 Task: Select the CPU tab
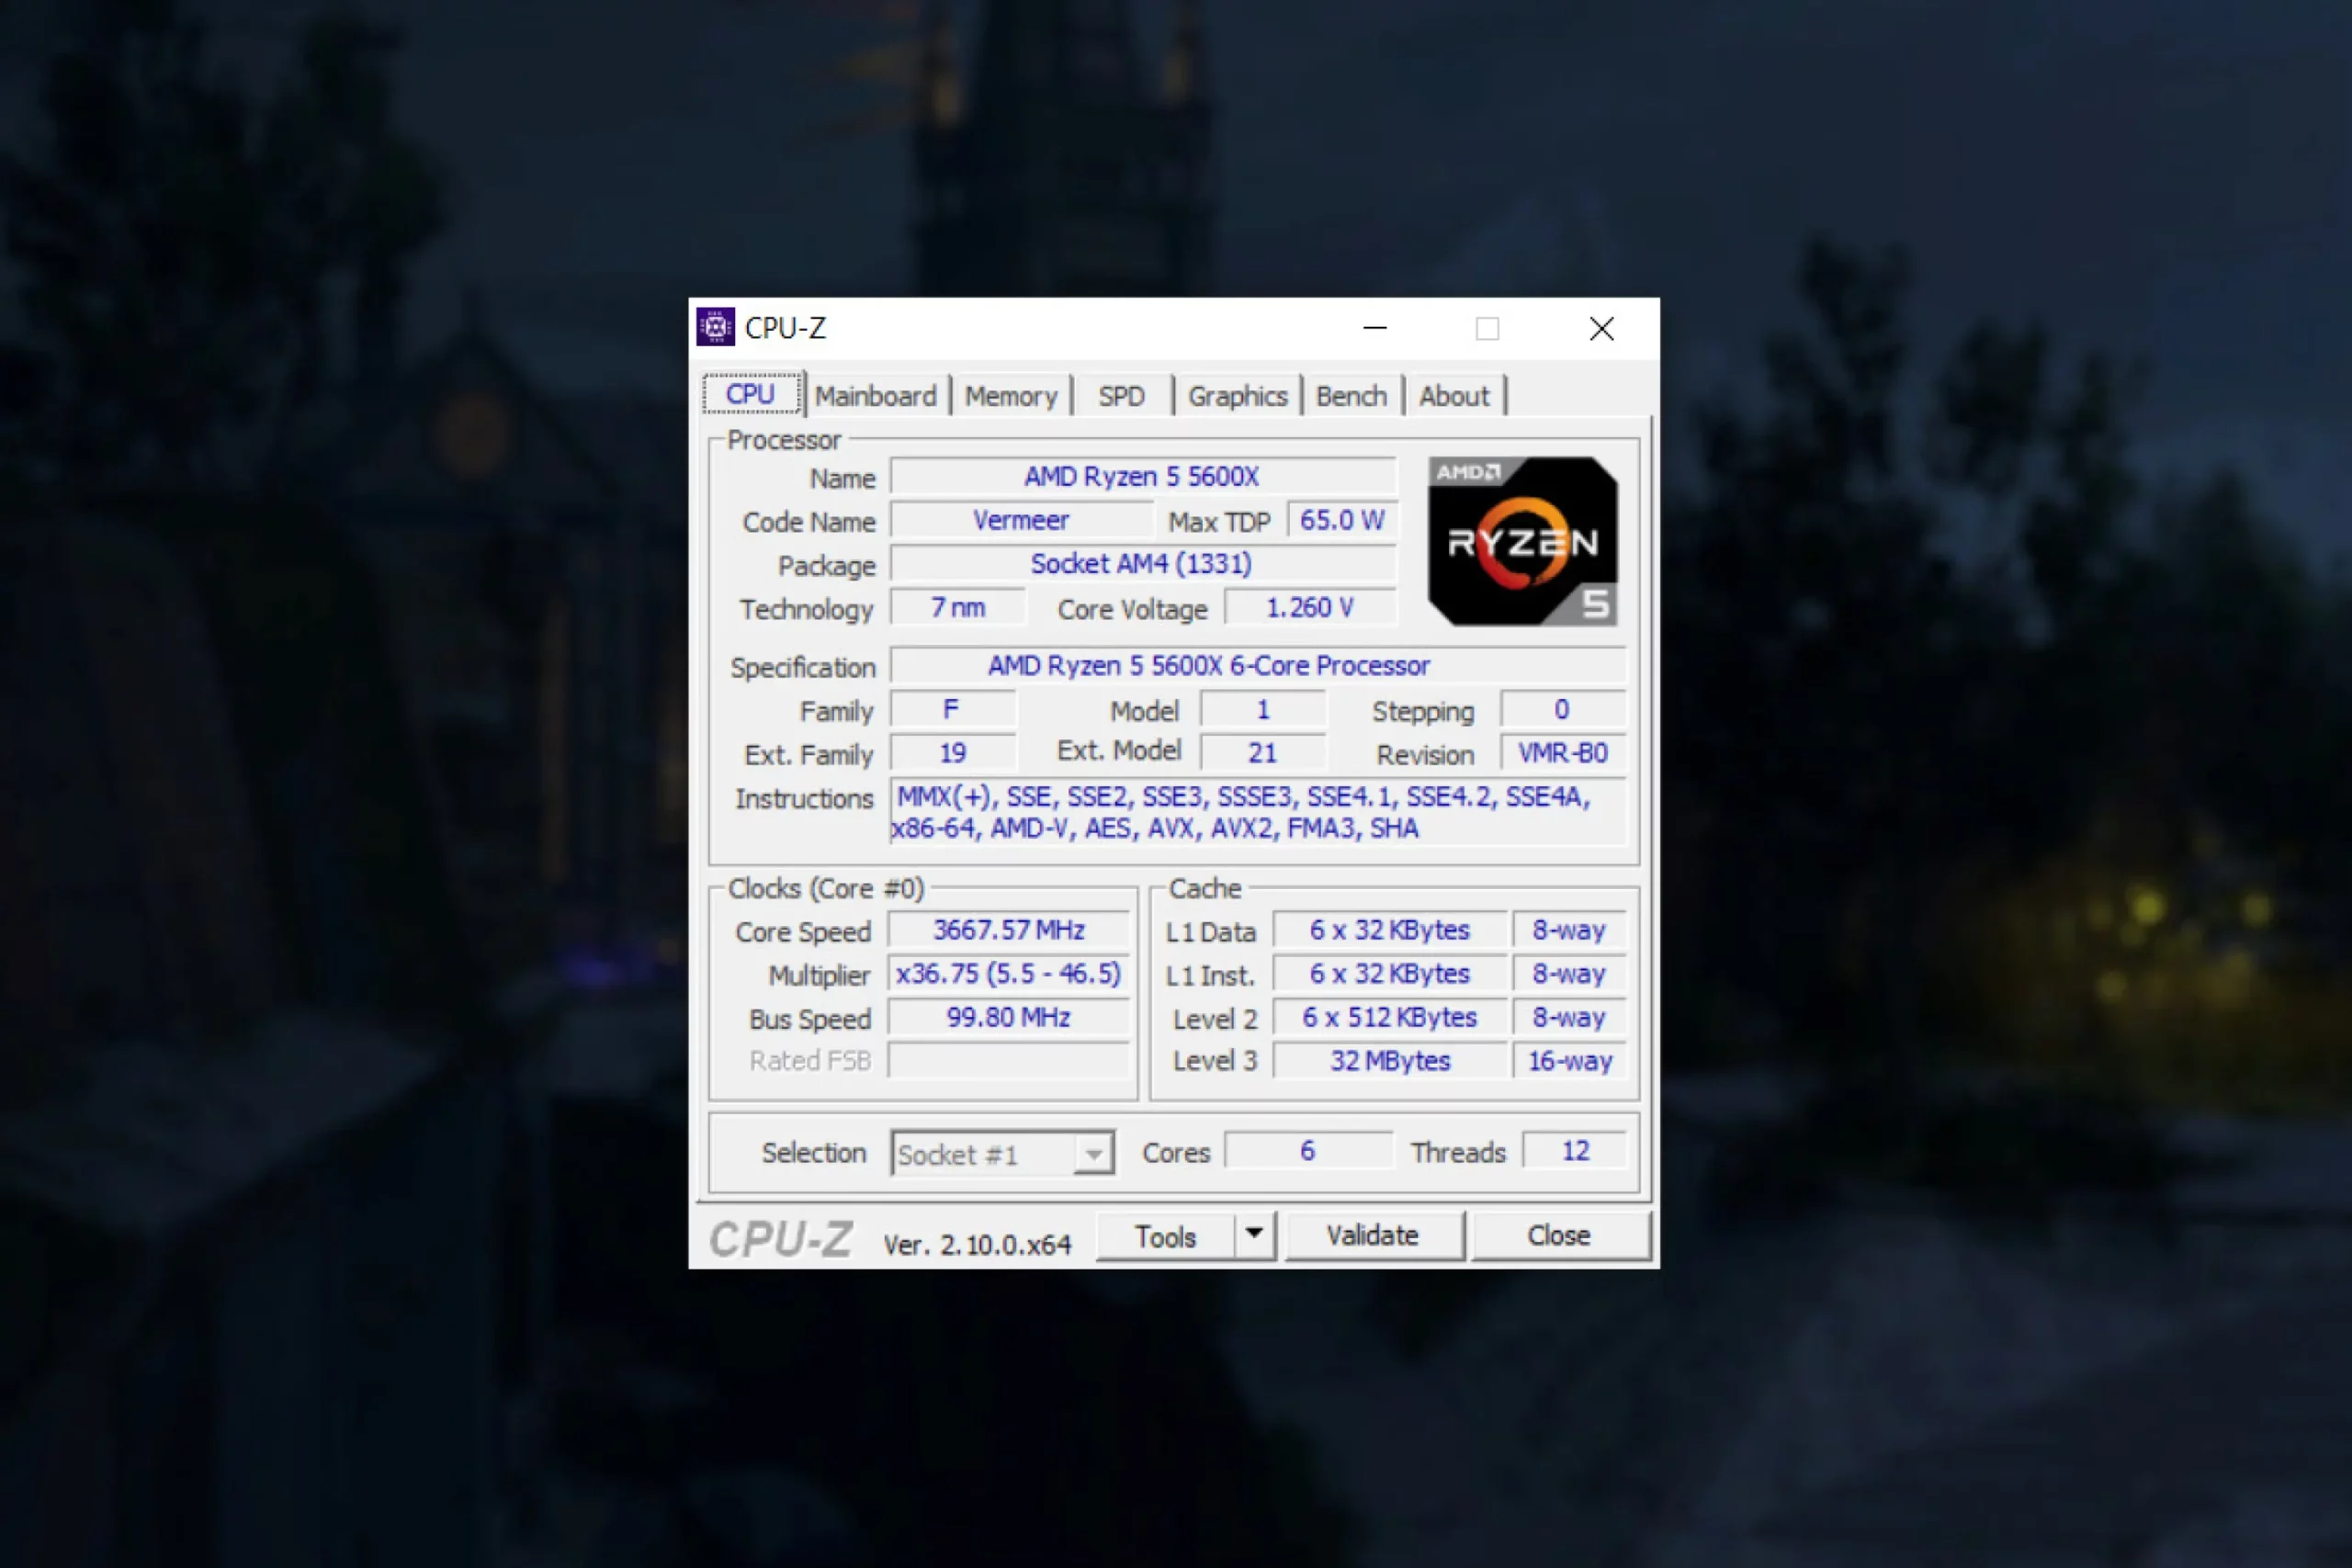(x=750, y=394)
